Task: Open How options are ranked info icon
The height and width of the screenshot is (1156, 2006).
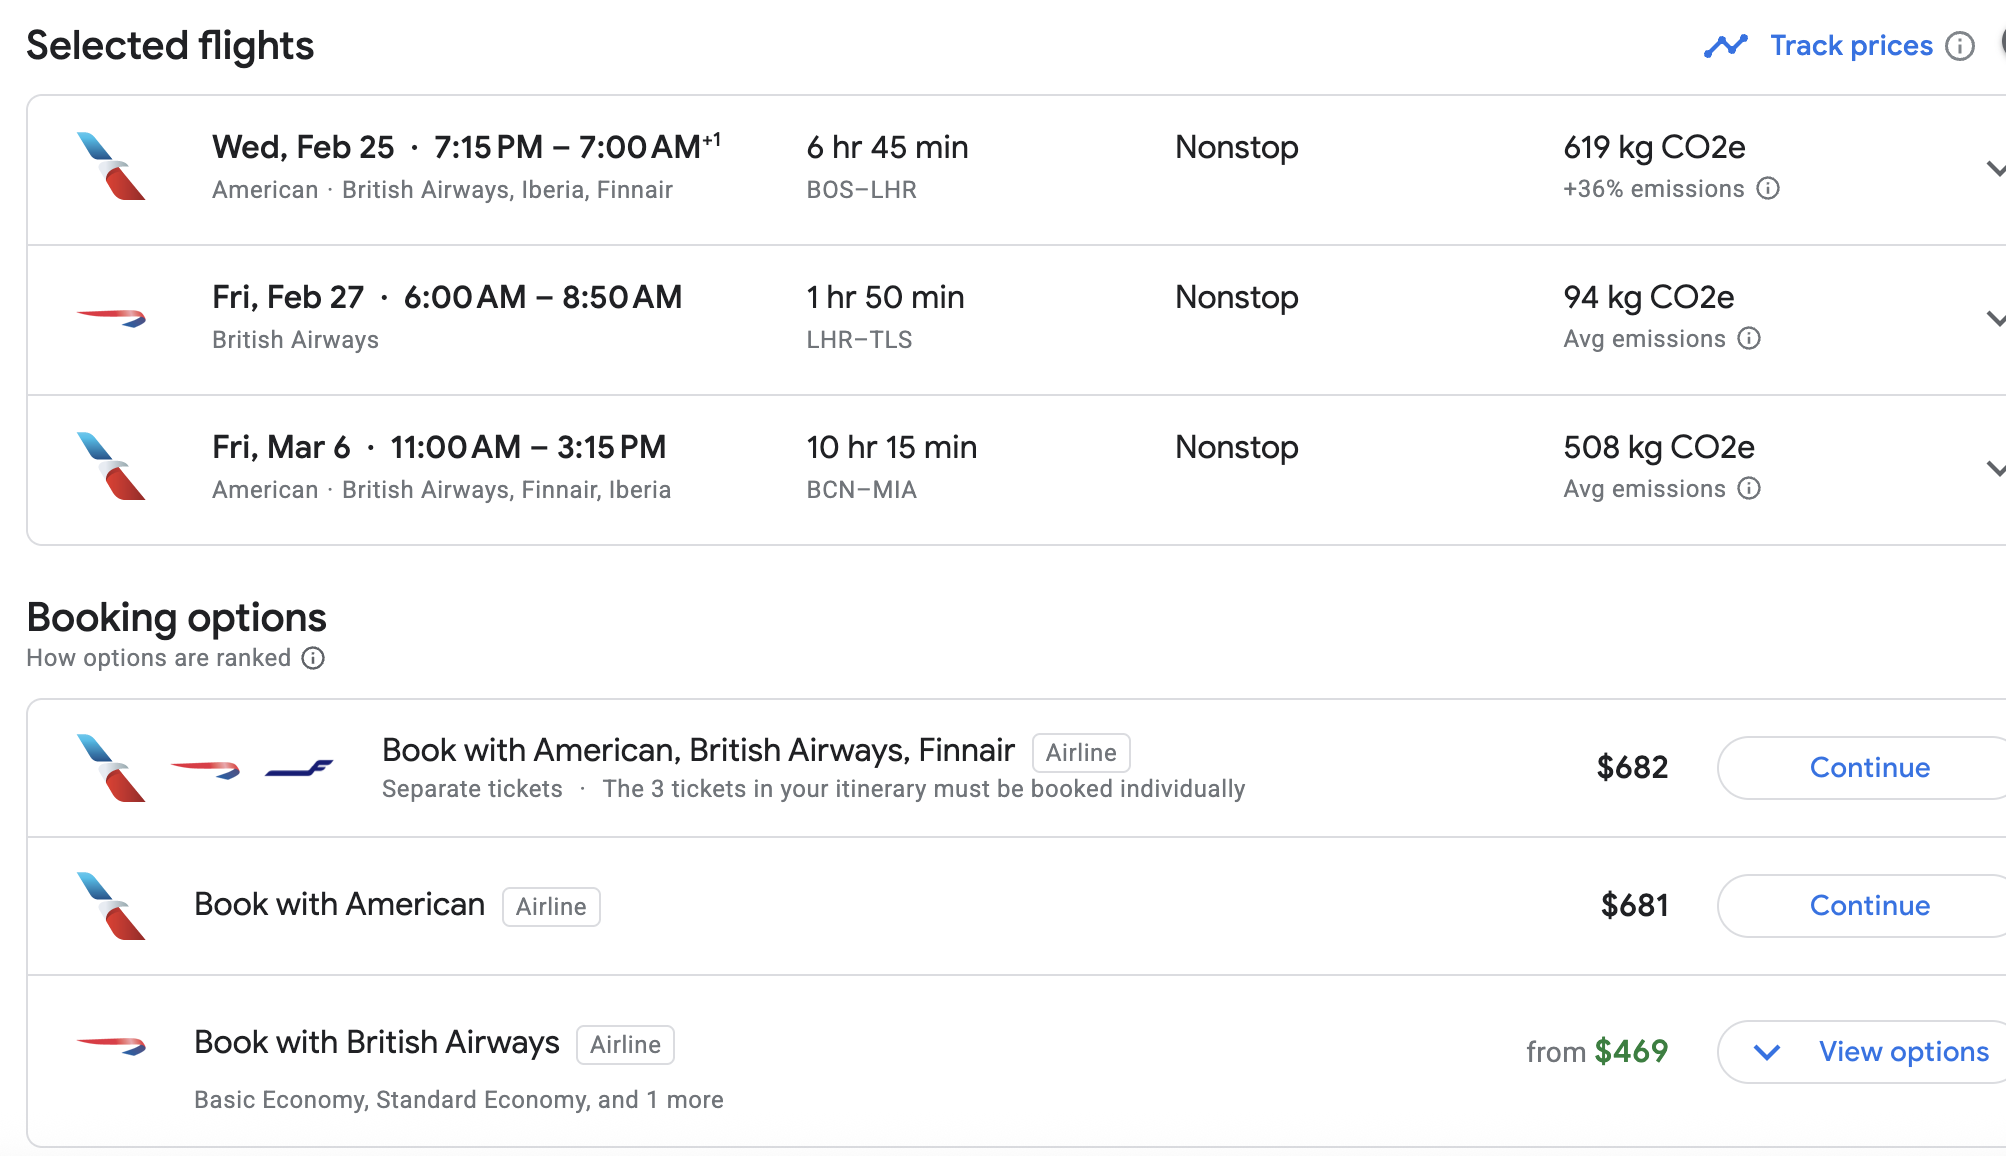Action: click(313, 658)
